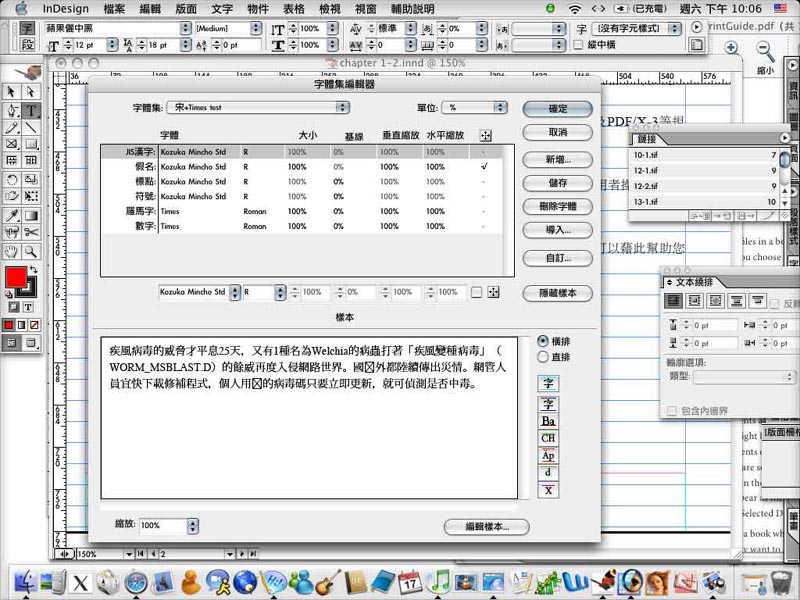Click the CH sample guide icon
This screenshot has width=800, height=600.
pos(548,438)
